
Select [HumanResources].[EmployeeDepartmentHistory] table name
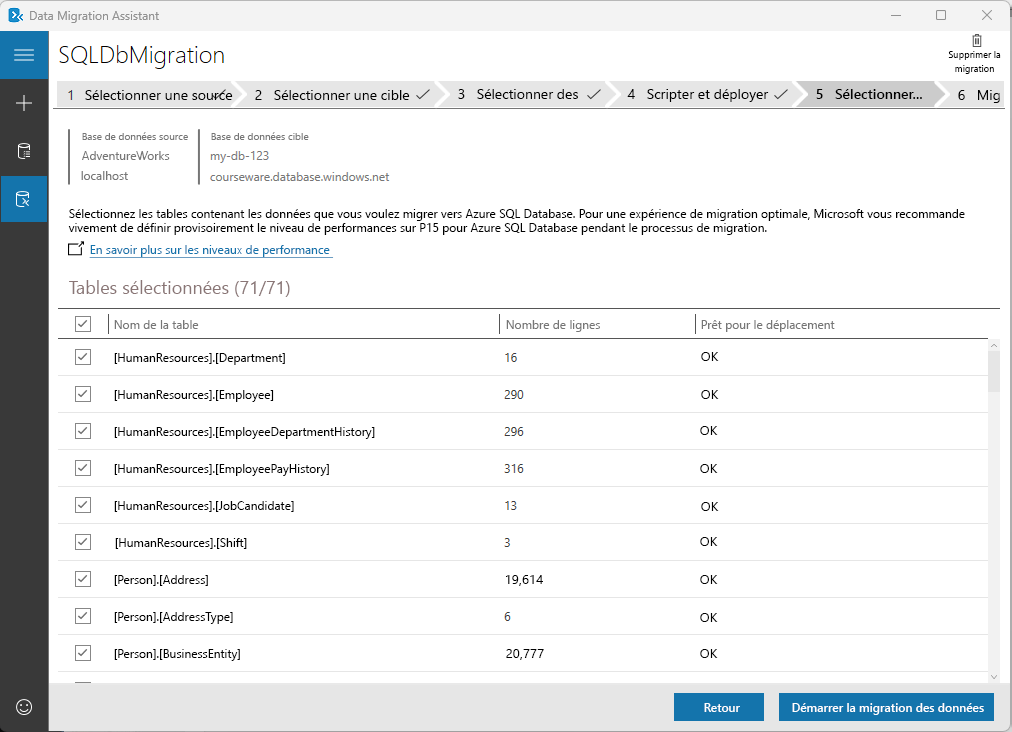[244, 432]
